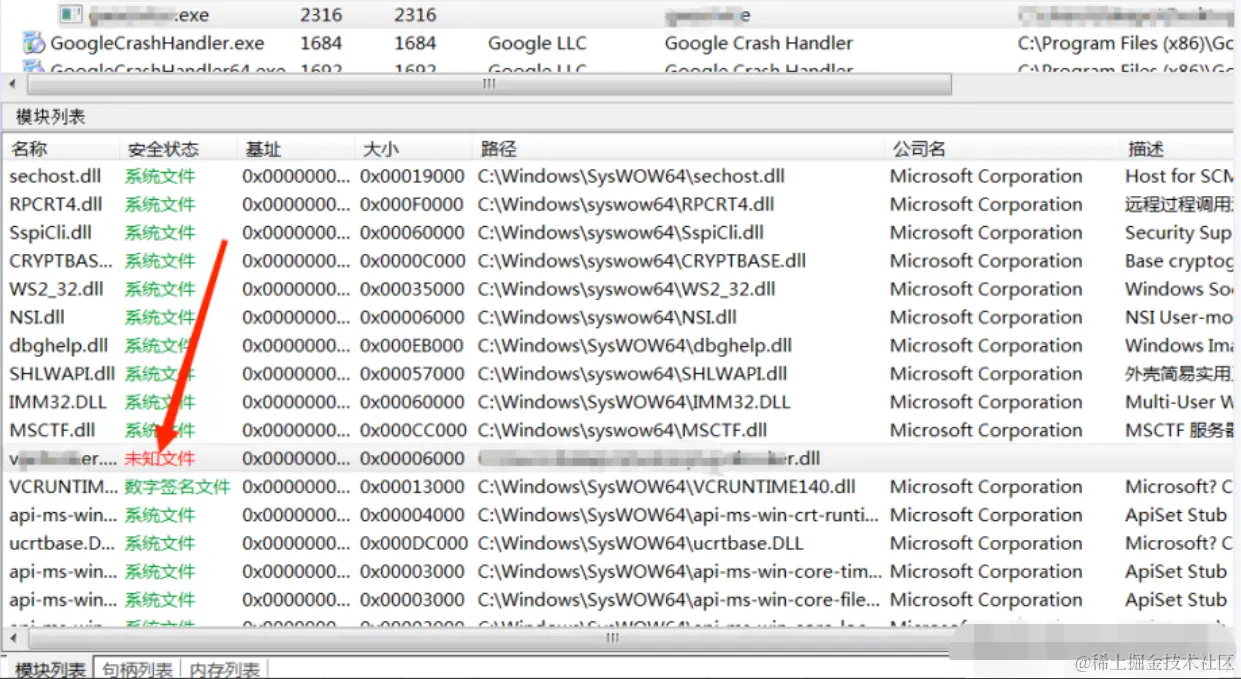
Task: Click the size value 0x0000C000
Action: (413, 261)
